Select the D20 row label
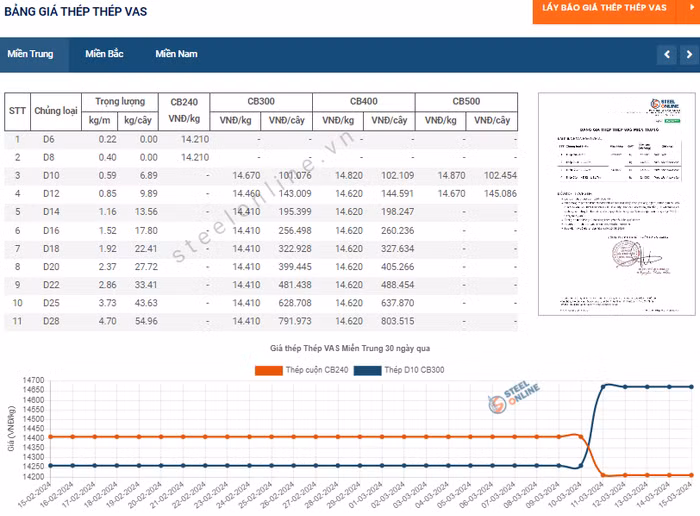This screenshot has width=700, height=516. click(51, 267)
